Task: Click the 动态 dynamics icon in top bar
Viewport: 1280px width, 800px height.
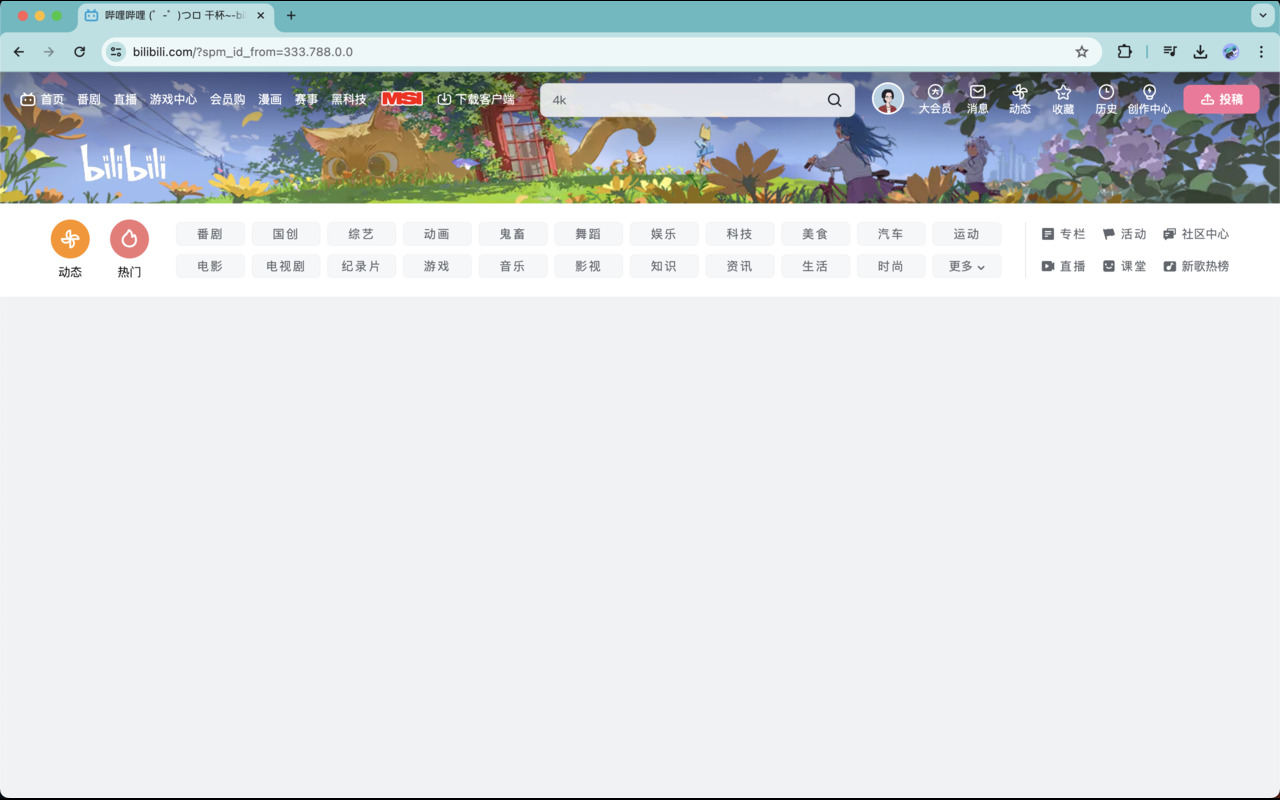Action: [x=1020, y=99]
